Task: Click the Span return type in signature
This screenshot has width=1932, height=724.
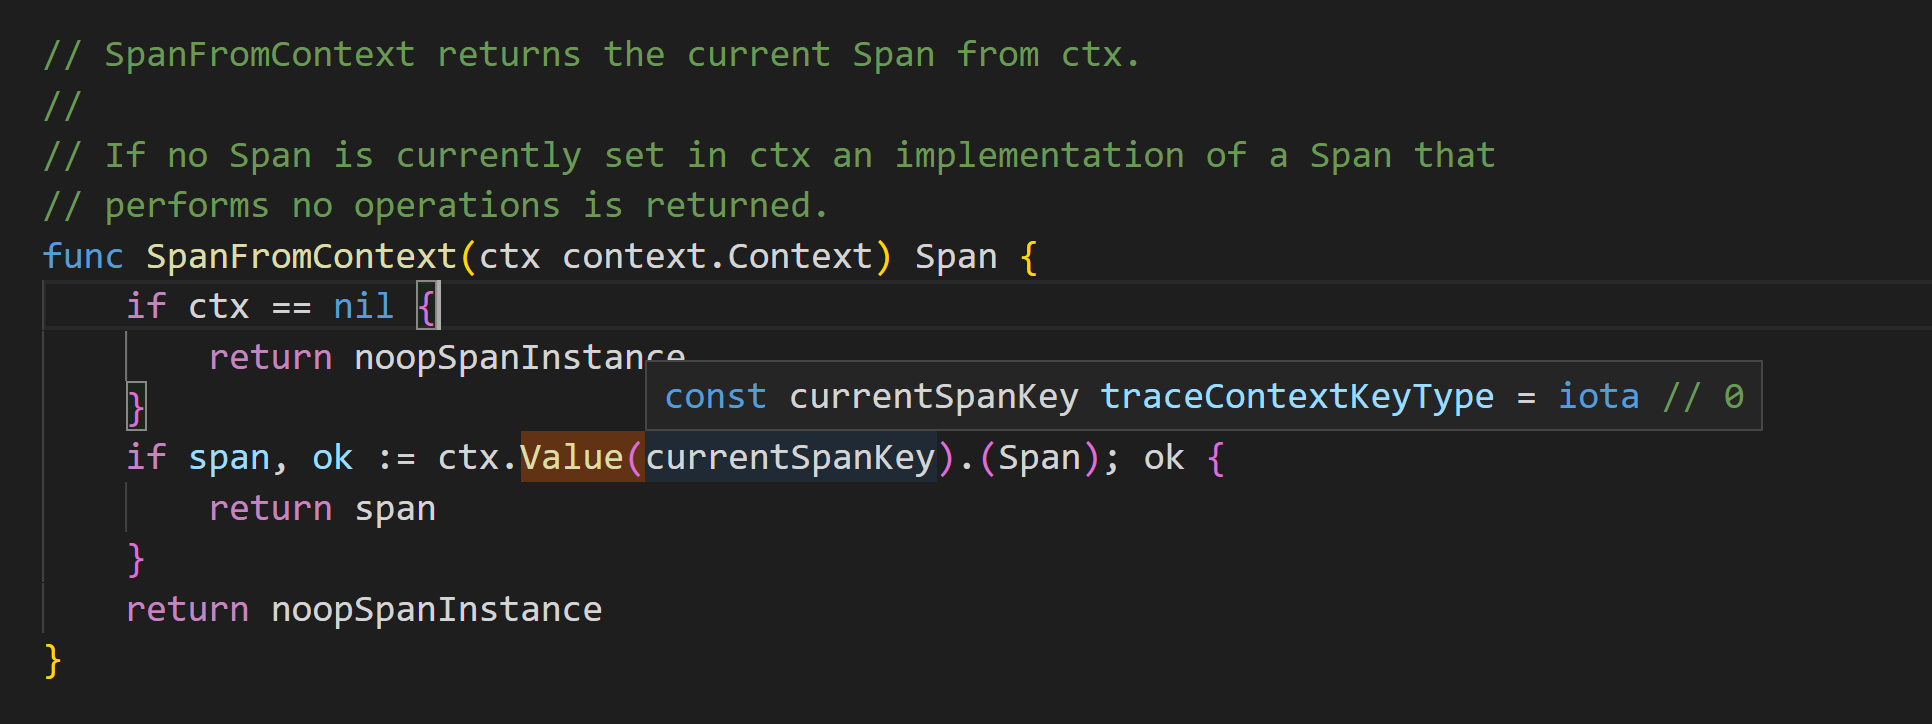Action: [x=956, y=257]
